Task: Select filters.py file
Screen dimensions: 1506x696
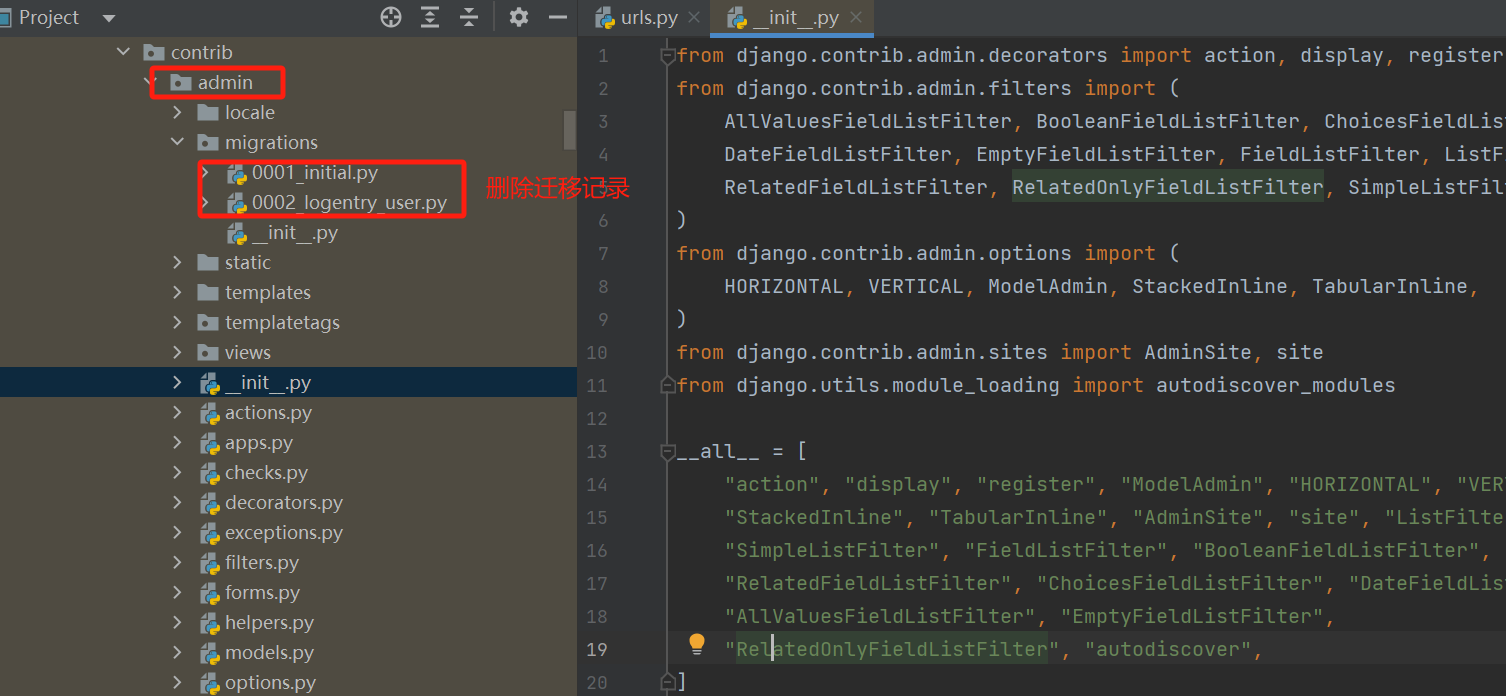Action: [262, 562]
